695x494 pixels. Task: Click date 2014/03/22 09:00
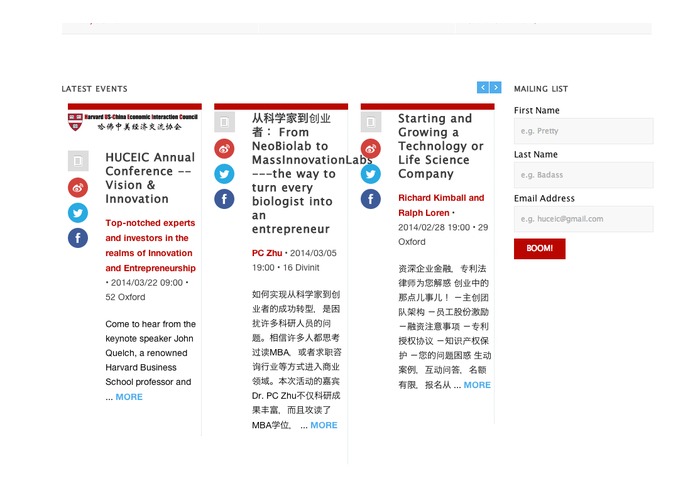[x=146, y=283]
